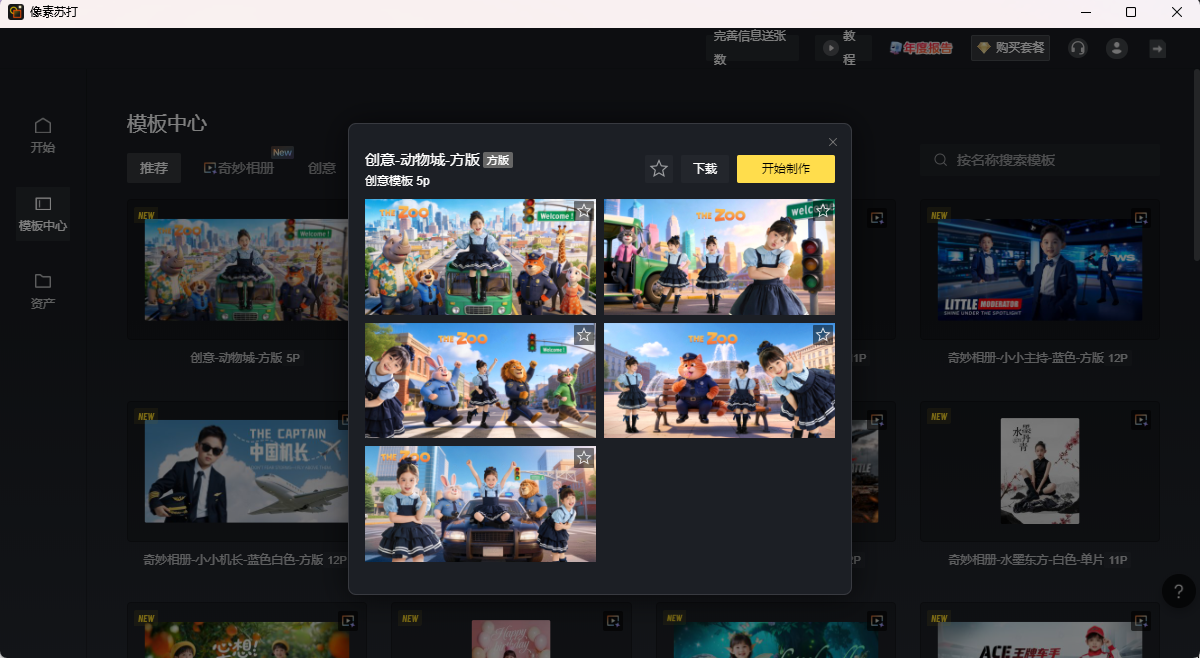
Task: Click the 下载 download button
Action: pyautogui.click(x=705, y=169)
